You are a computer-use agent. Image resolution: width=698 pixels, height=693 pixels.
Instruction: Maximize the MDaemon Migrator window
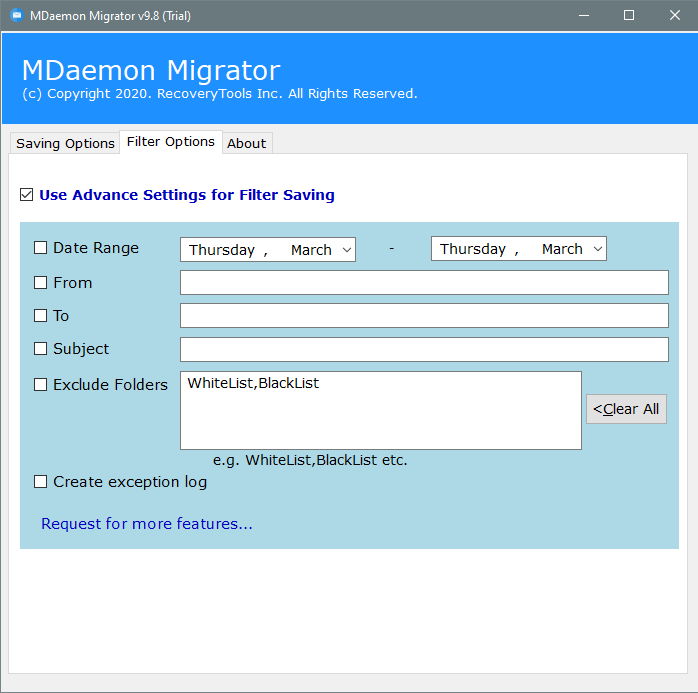[629, 16]
